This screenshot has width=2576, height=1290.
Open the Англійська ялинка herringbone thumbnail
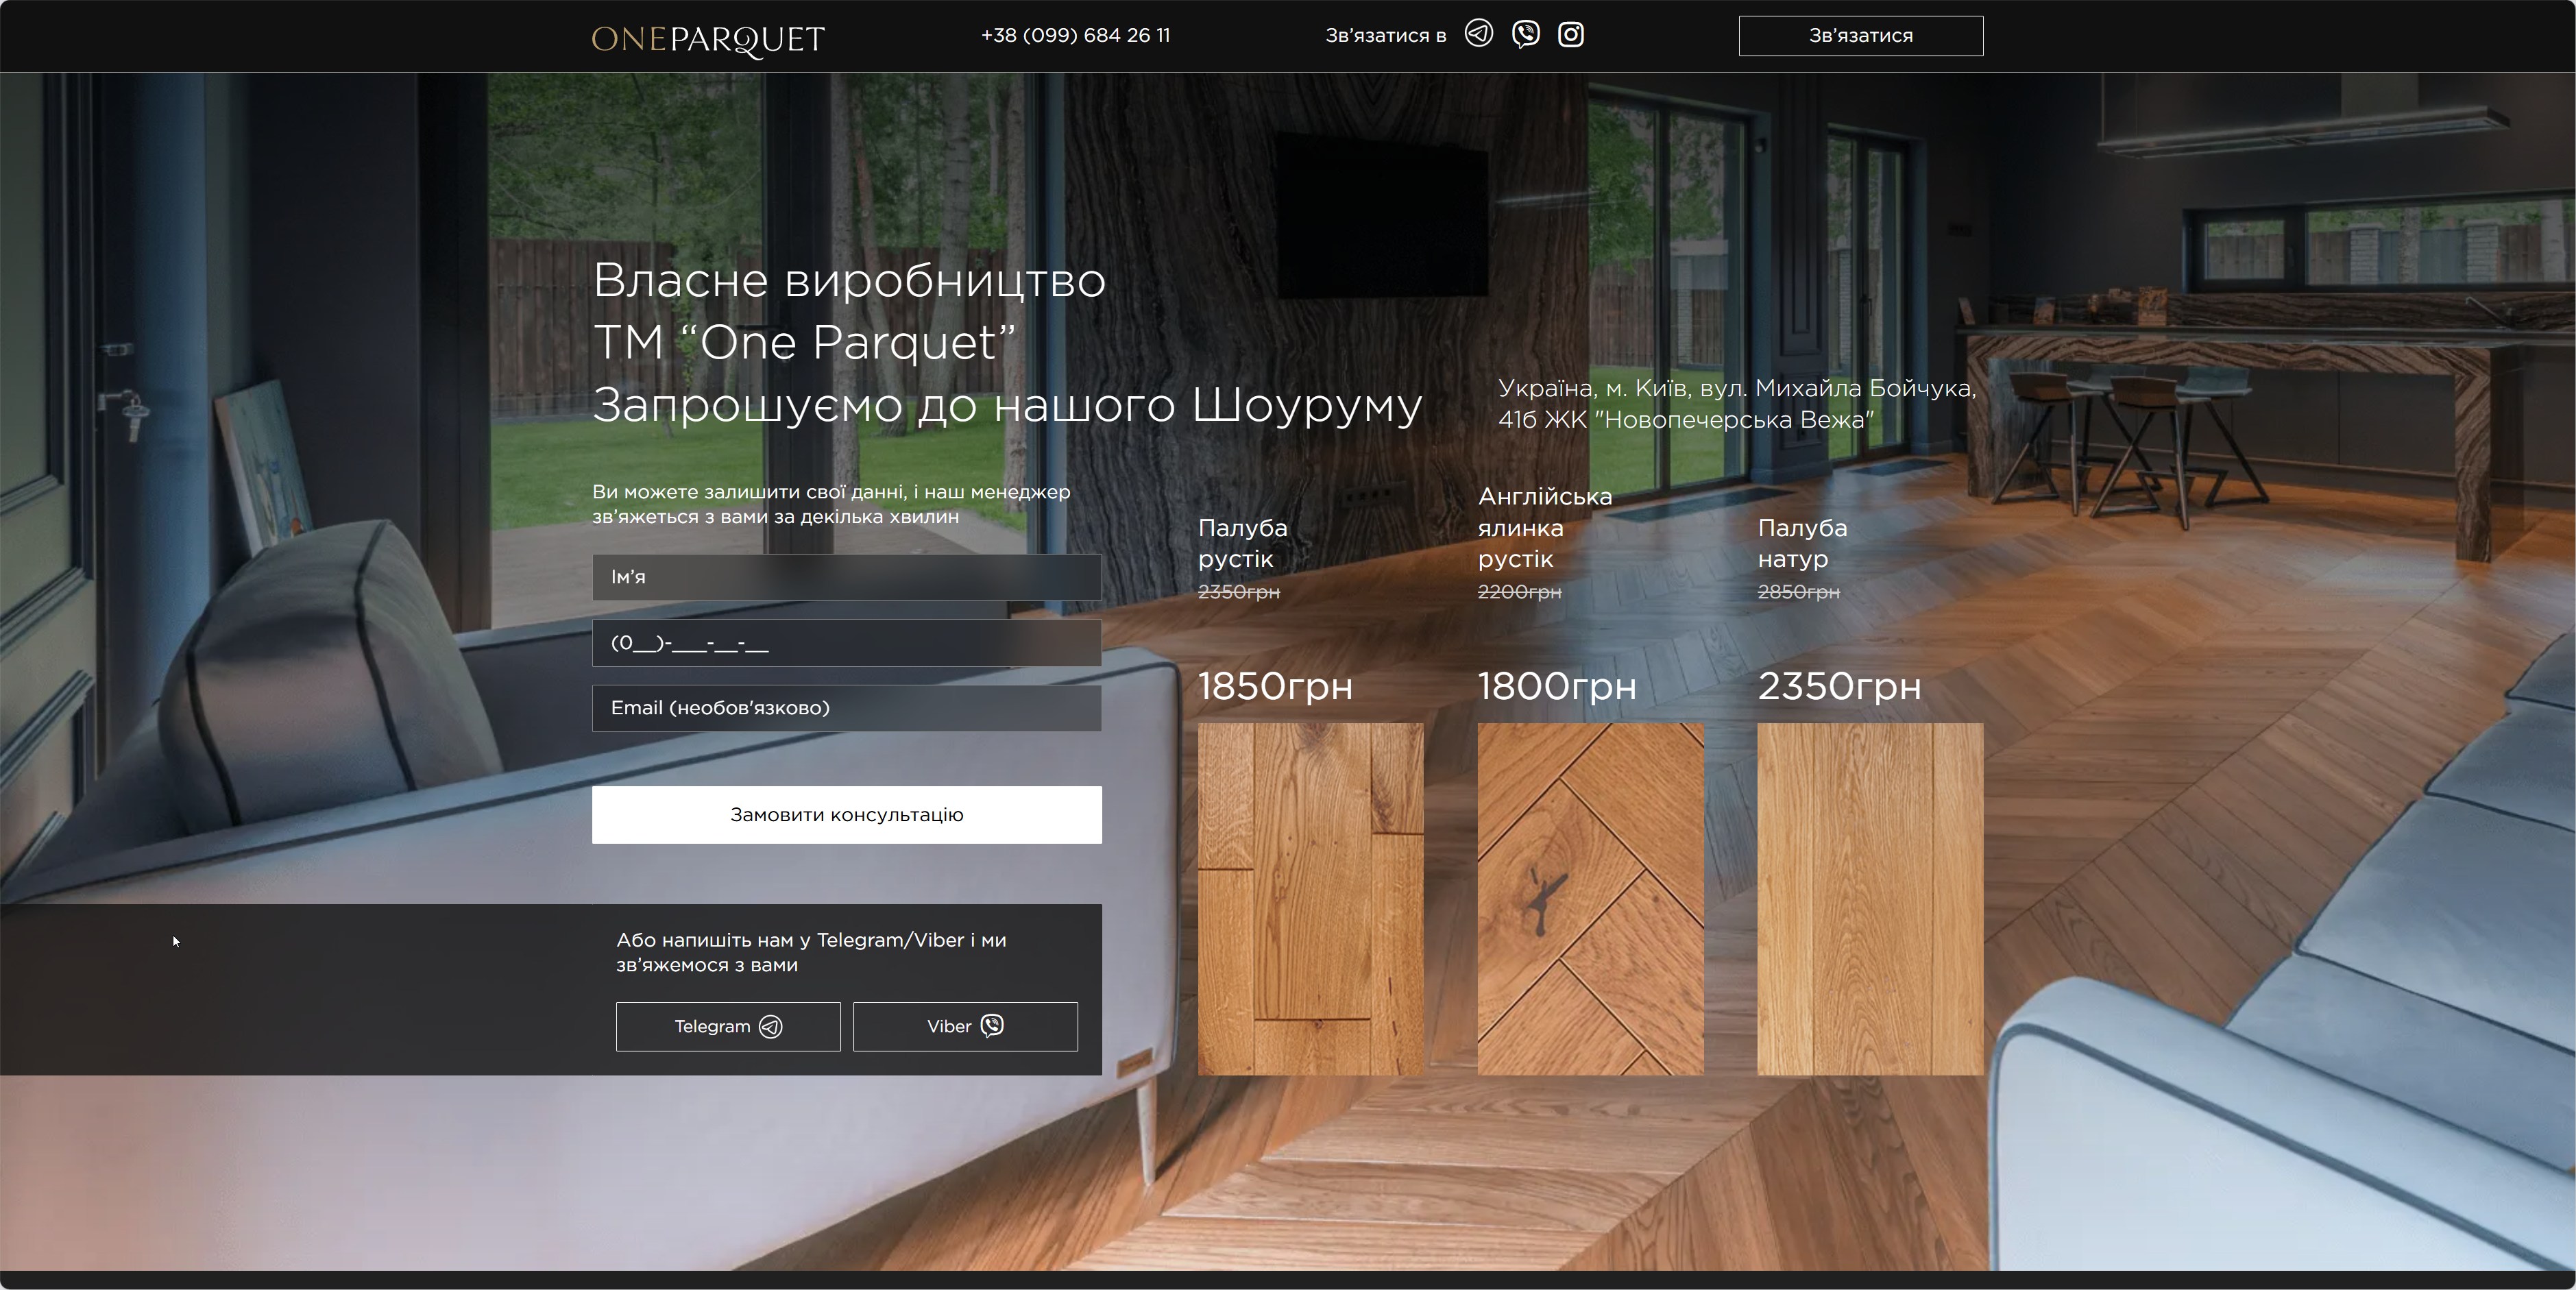1590,899
